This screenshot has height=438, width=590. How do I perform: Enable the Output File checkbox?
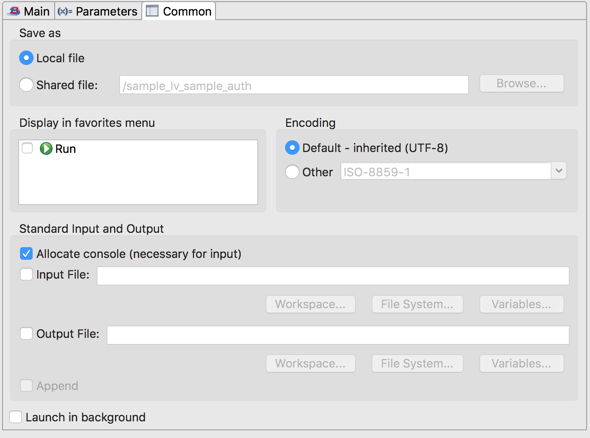[x=26, y=333]
